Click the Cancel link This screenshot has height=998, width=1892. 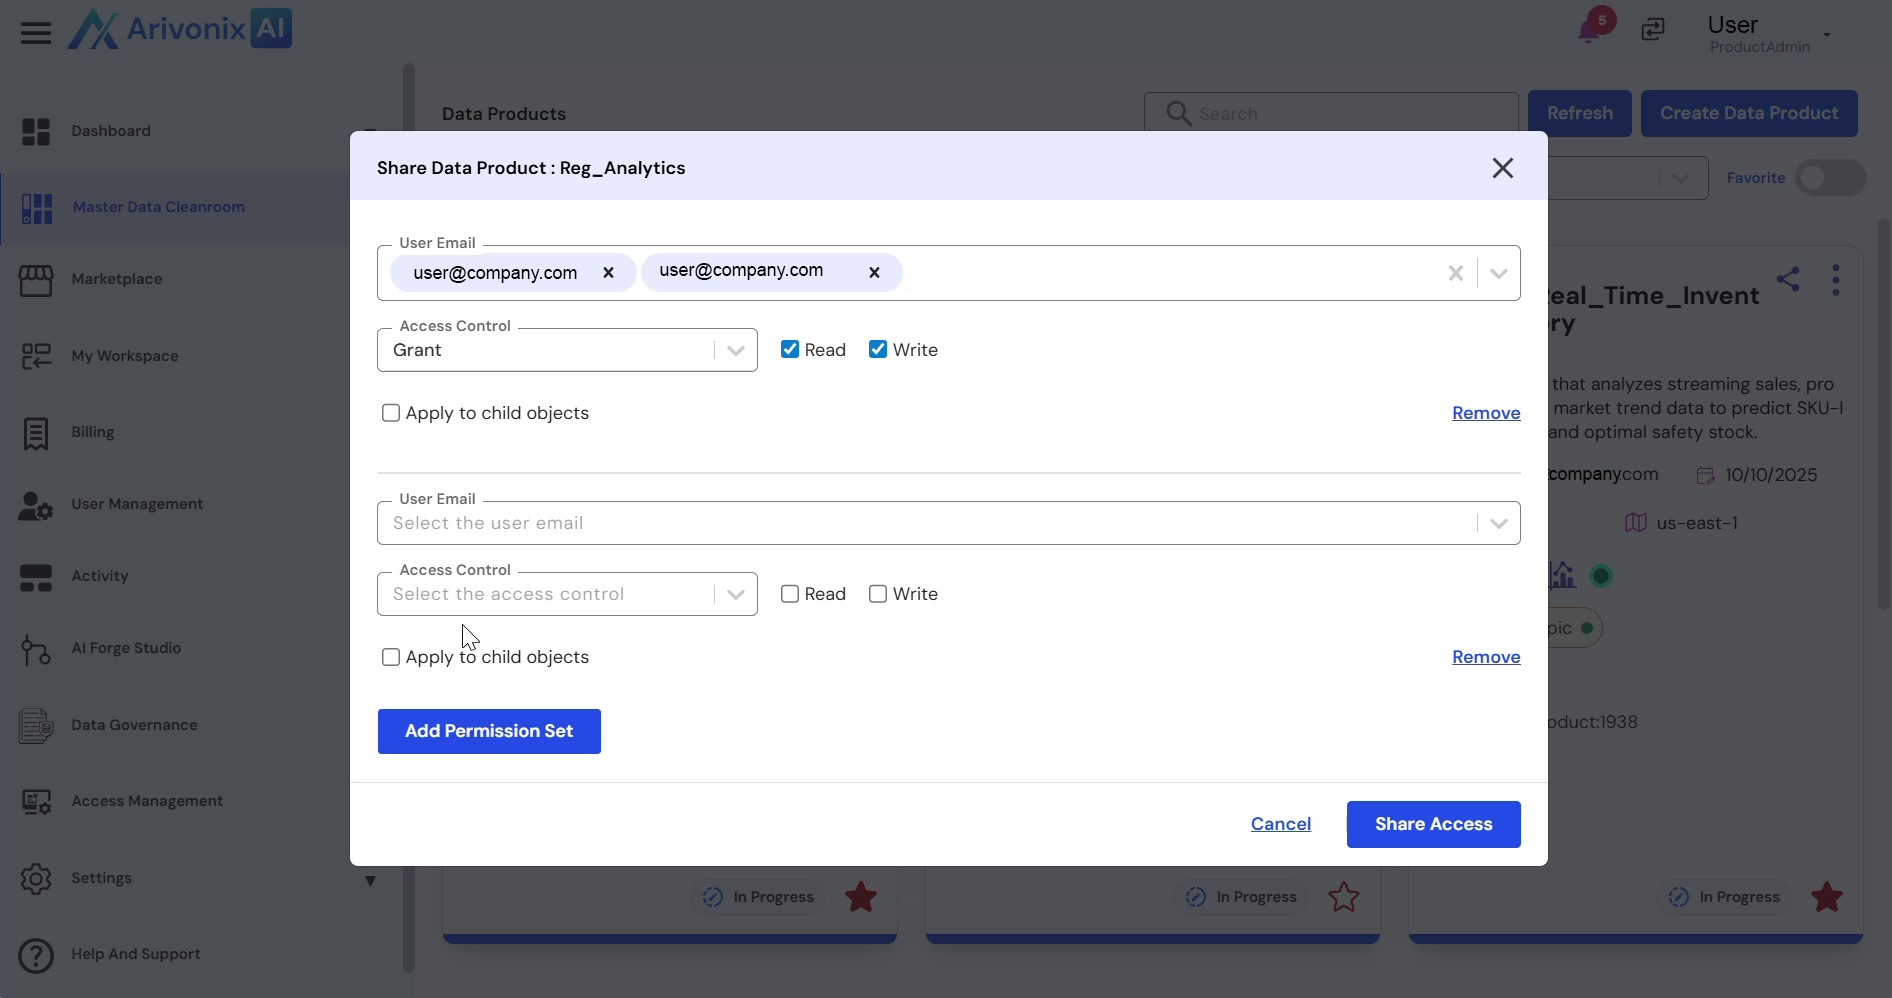[x=1280, y=824]
